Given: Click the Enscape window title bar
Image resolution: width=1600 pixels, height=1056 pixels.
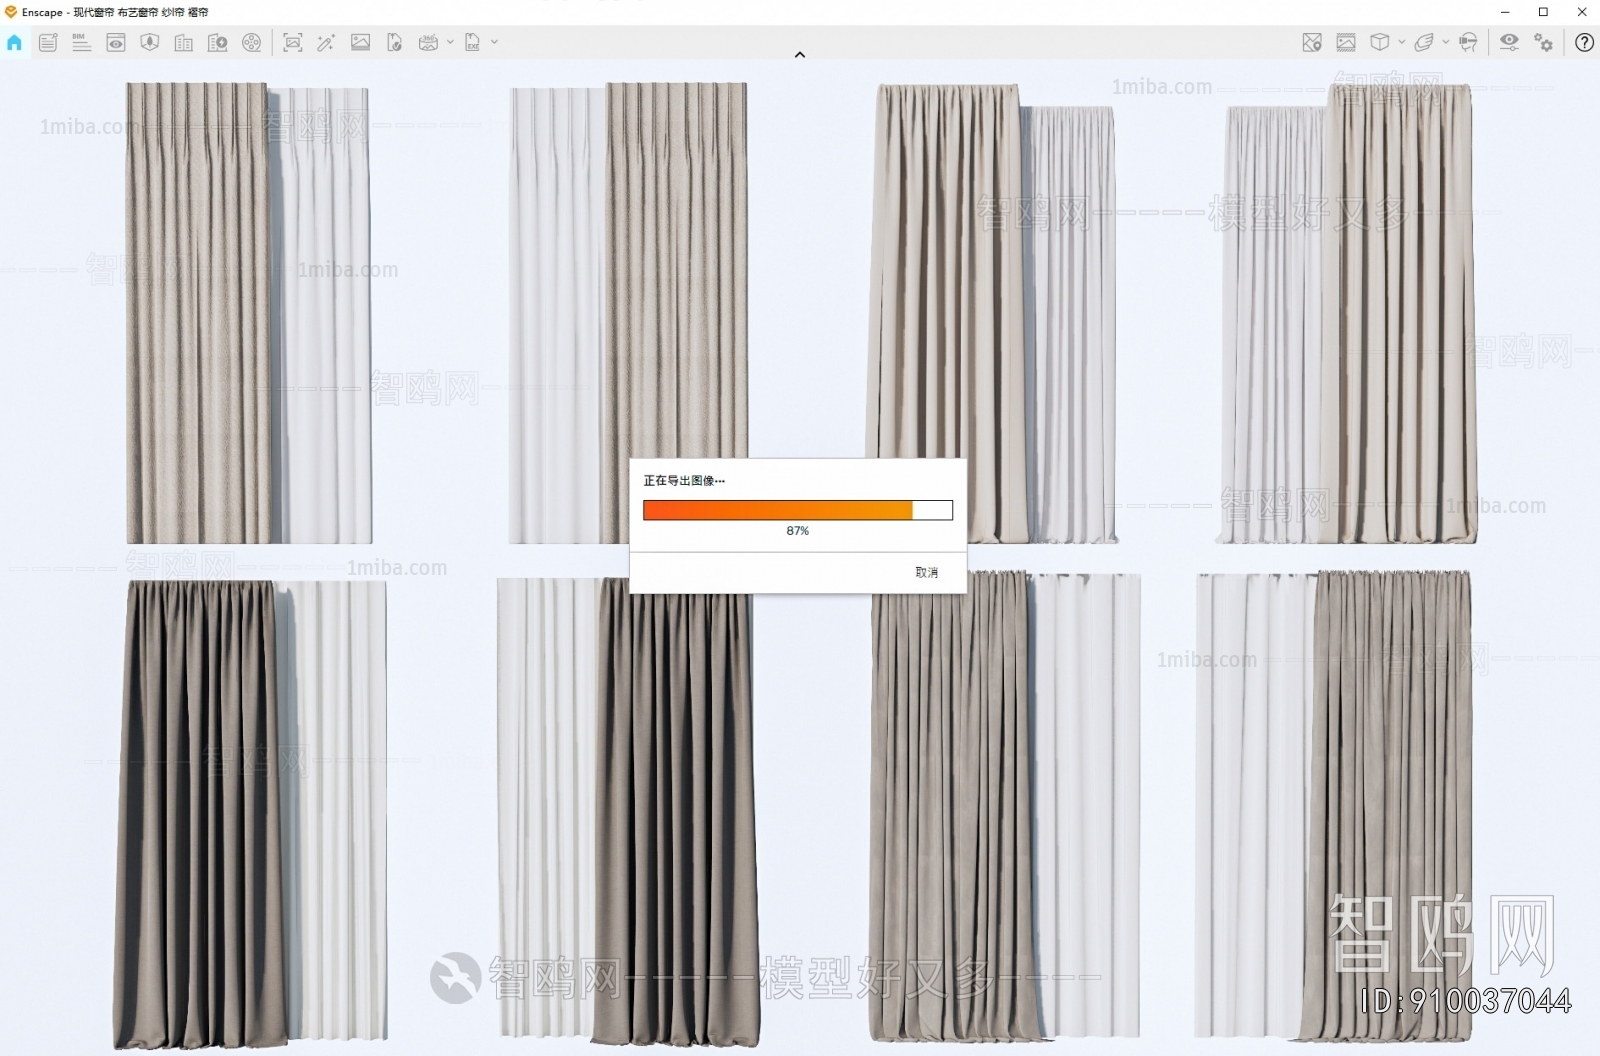Looking at the screenshot, I should [110, 12].
